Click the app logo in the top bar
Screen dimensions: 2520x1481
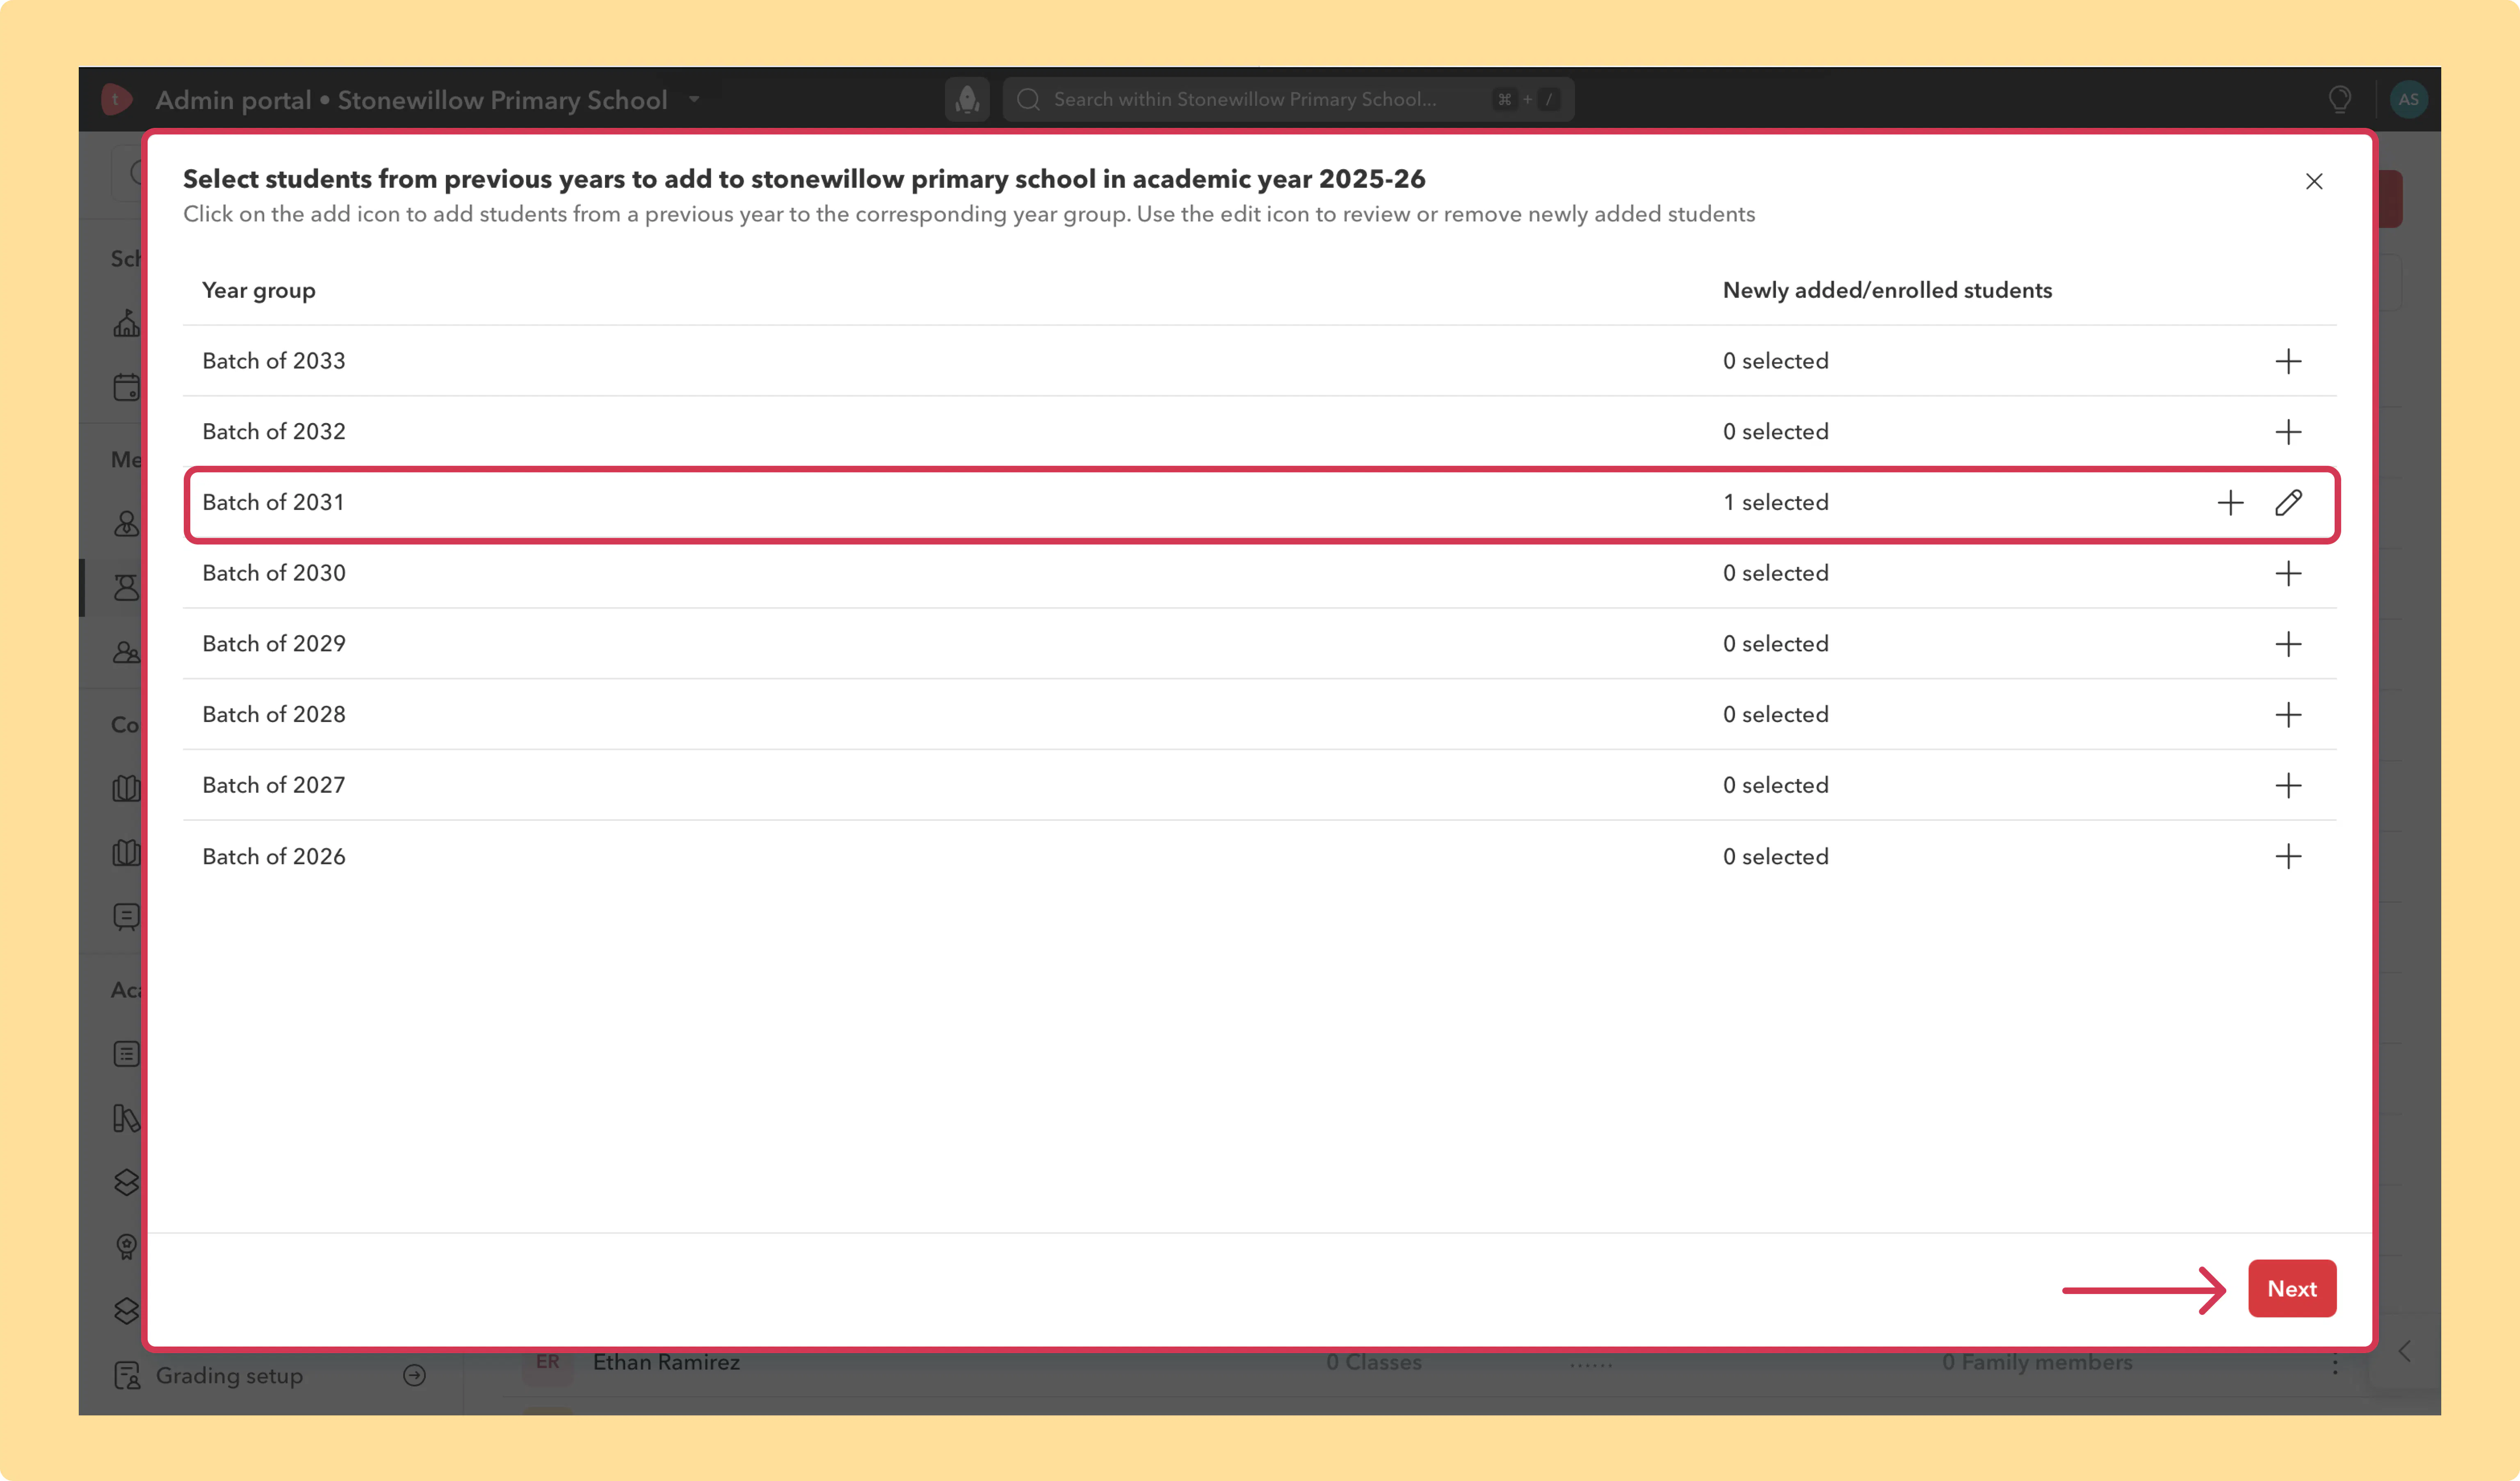117,99
